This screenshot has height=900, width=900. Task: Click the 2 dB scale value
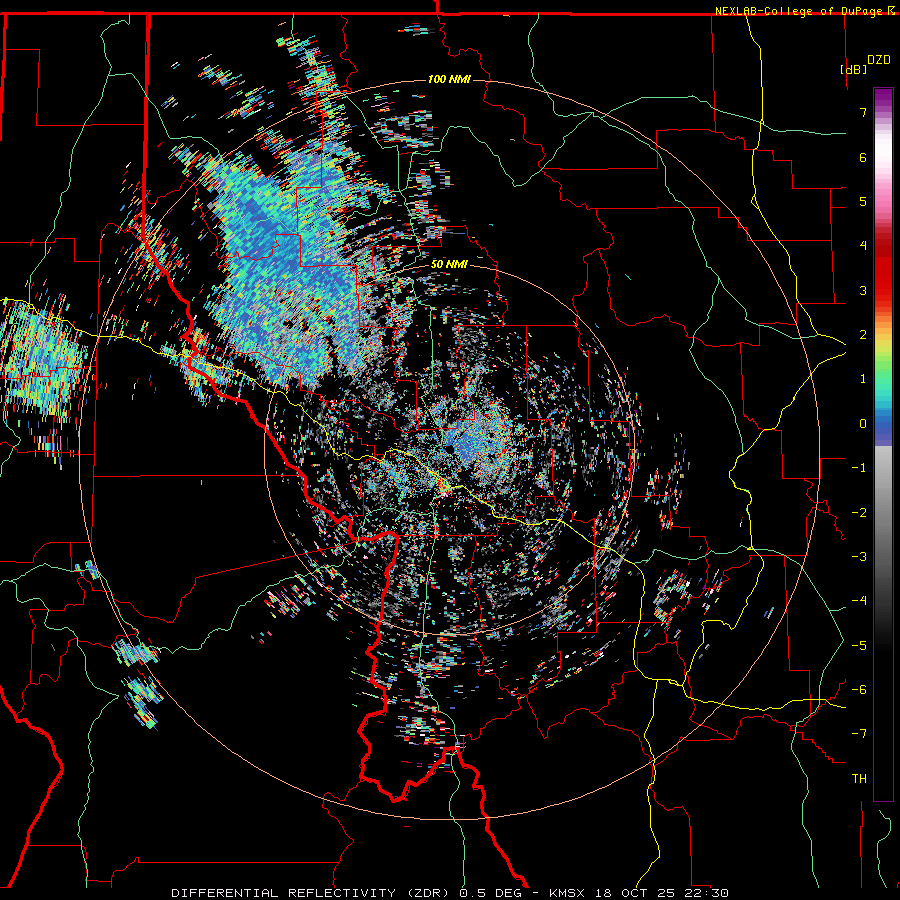click(863, 335)
